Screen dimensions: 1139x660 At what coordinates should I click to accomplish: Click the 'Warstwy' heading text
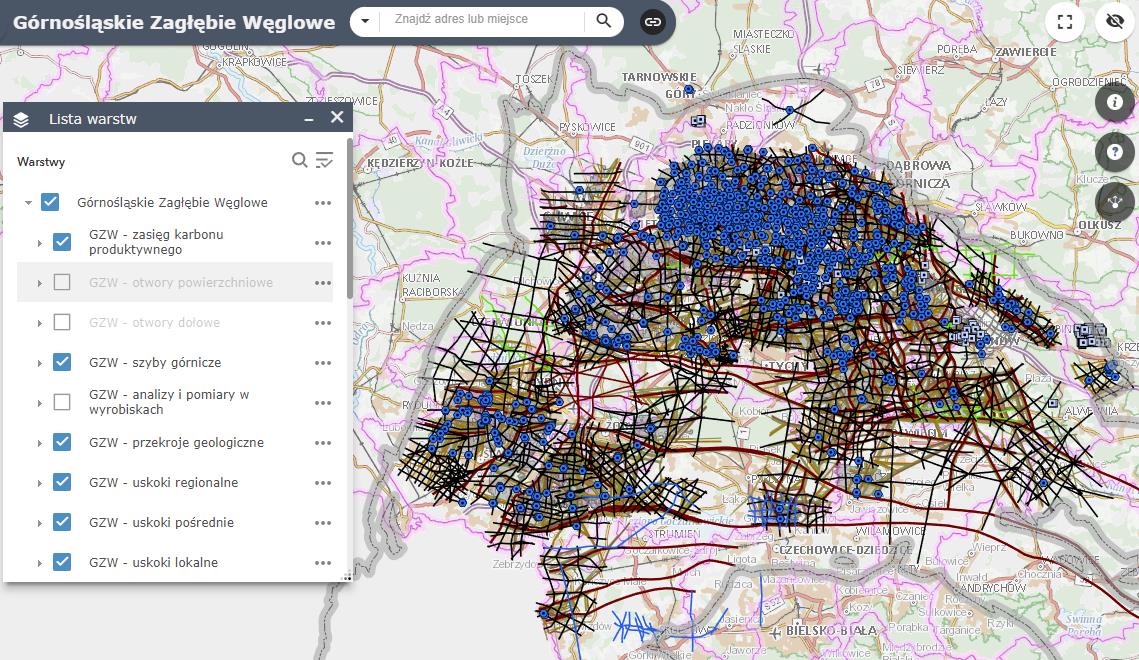[41, 161]
